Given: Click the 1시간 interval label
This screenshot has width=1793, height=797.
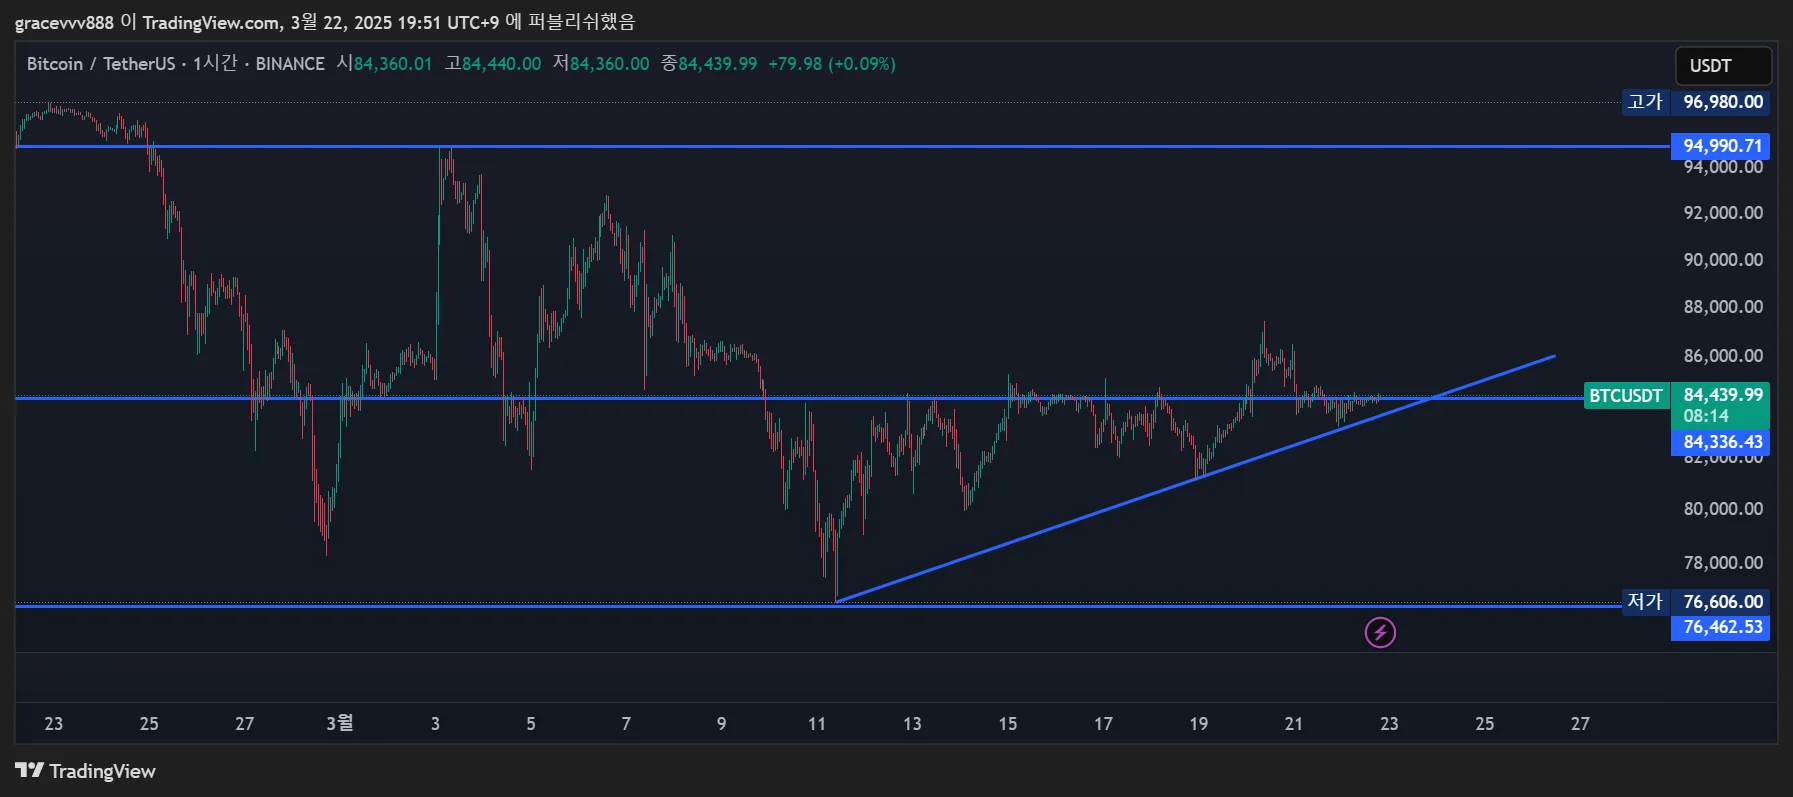Looking at the screenshot, I should click(215, 64).
